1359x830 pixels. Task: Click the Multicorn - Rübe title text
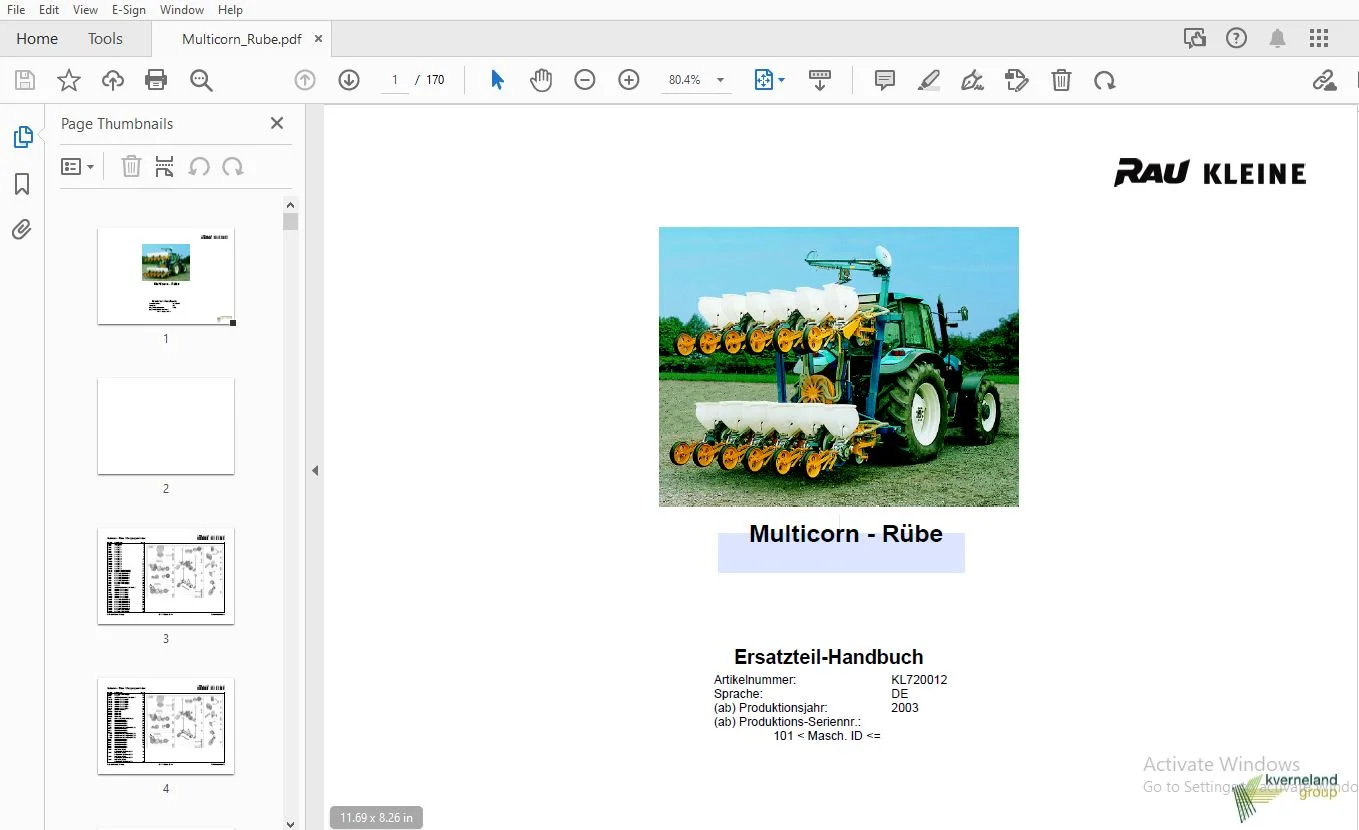coord(846,534)
